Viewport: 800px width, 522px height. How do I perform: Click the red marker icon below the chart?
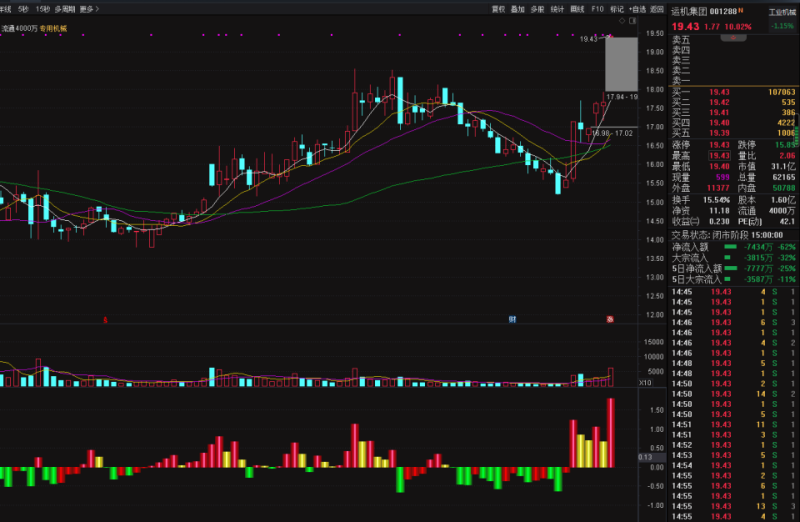pos(106,319)
